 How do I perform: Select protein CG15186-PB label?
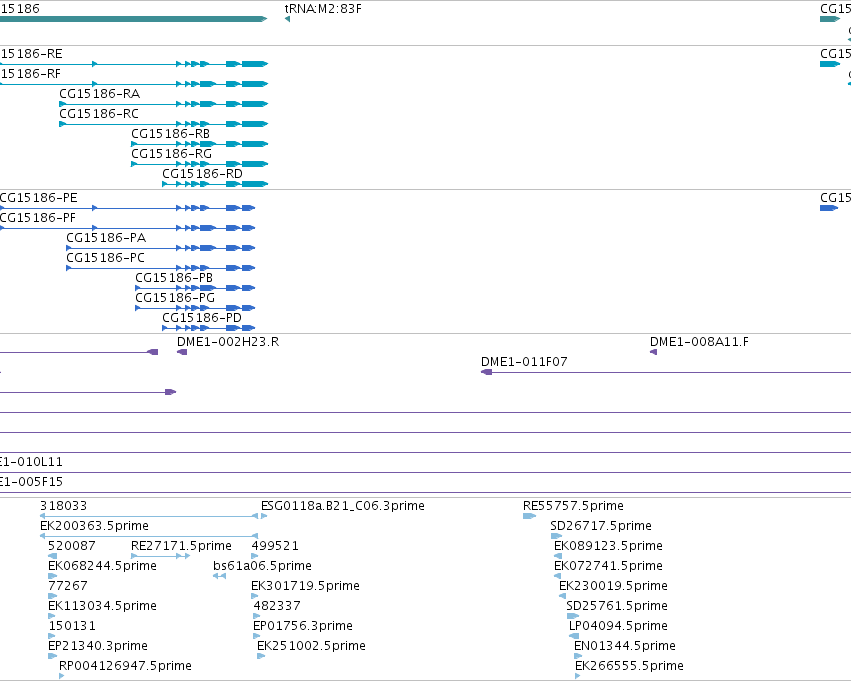174,278
